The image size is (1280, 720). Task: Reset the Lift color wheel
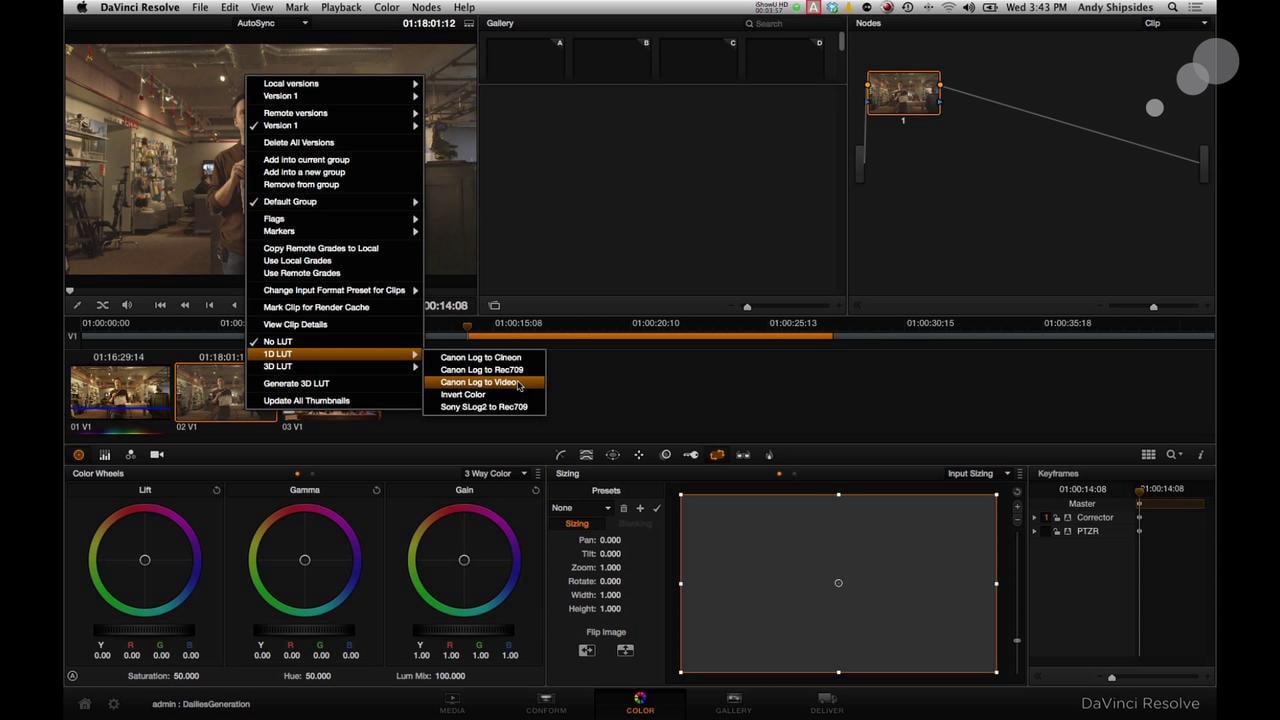(x=216, y=490)
